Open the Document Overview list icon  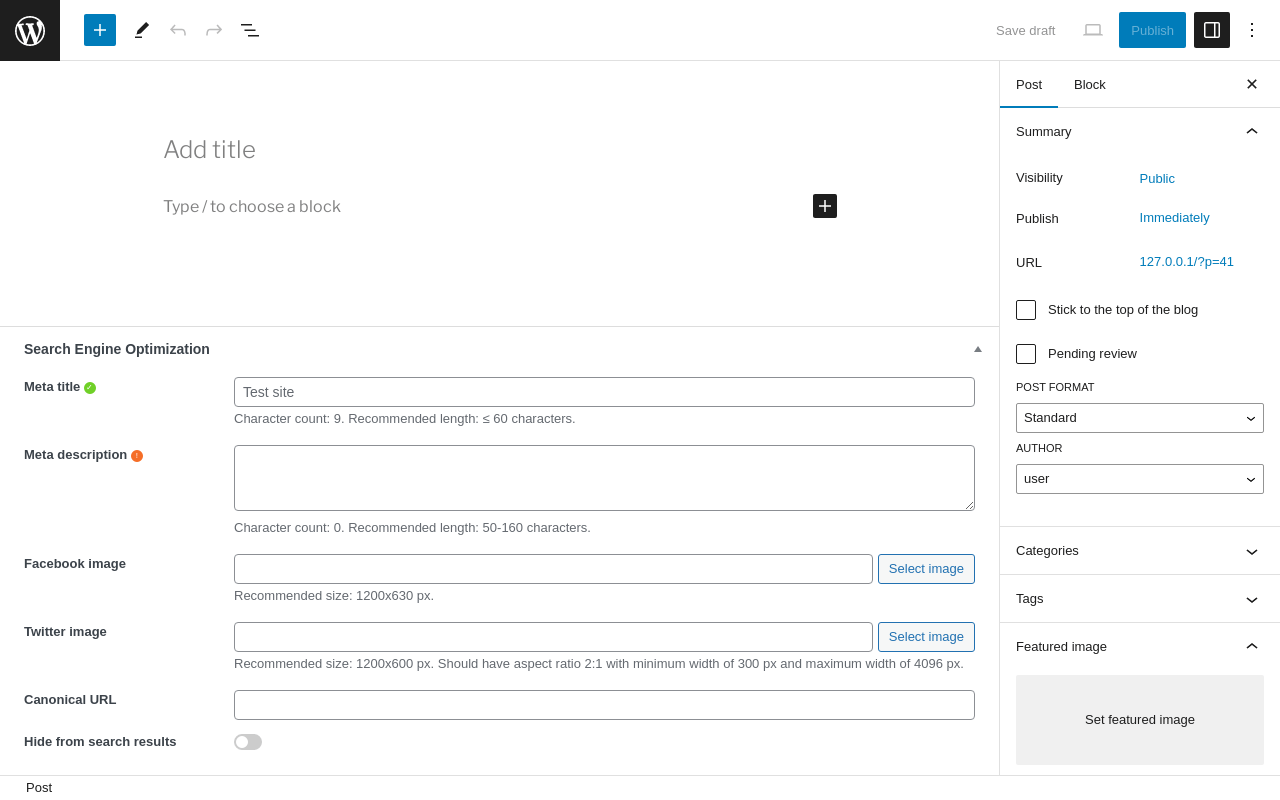(x=250, y=30)
